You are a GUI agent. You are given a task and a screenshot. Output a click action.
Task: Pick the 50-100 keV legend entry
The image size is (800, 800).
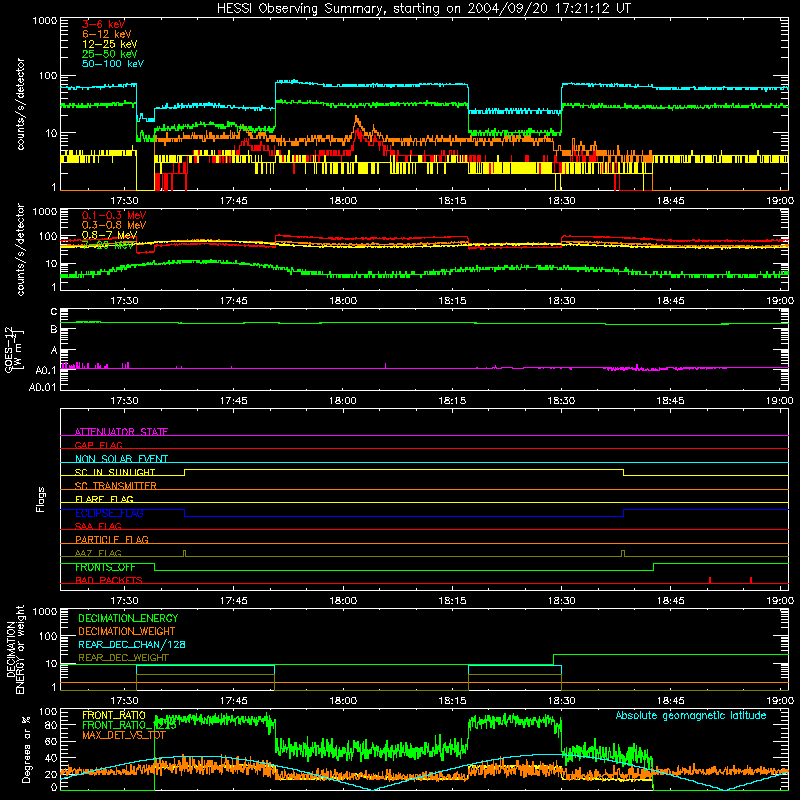tap(113, 64)
